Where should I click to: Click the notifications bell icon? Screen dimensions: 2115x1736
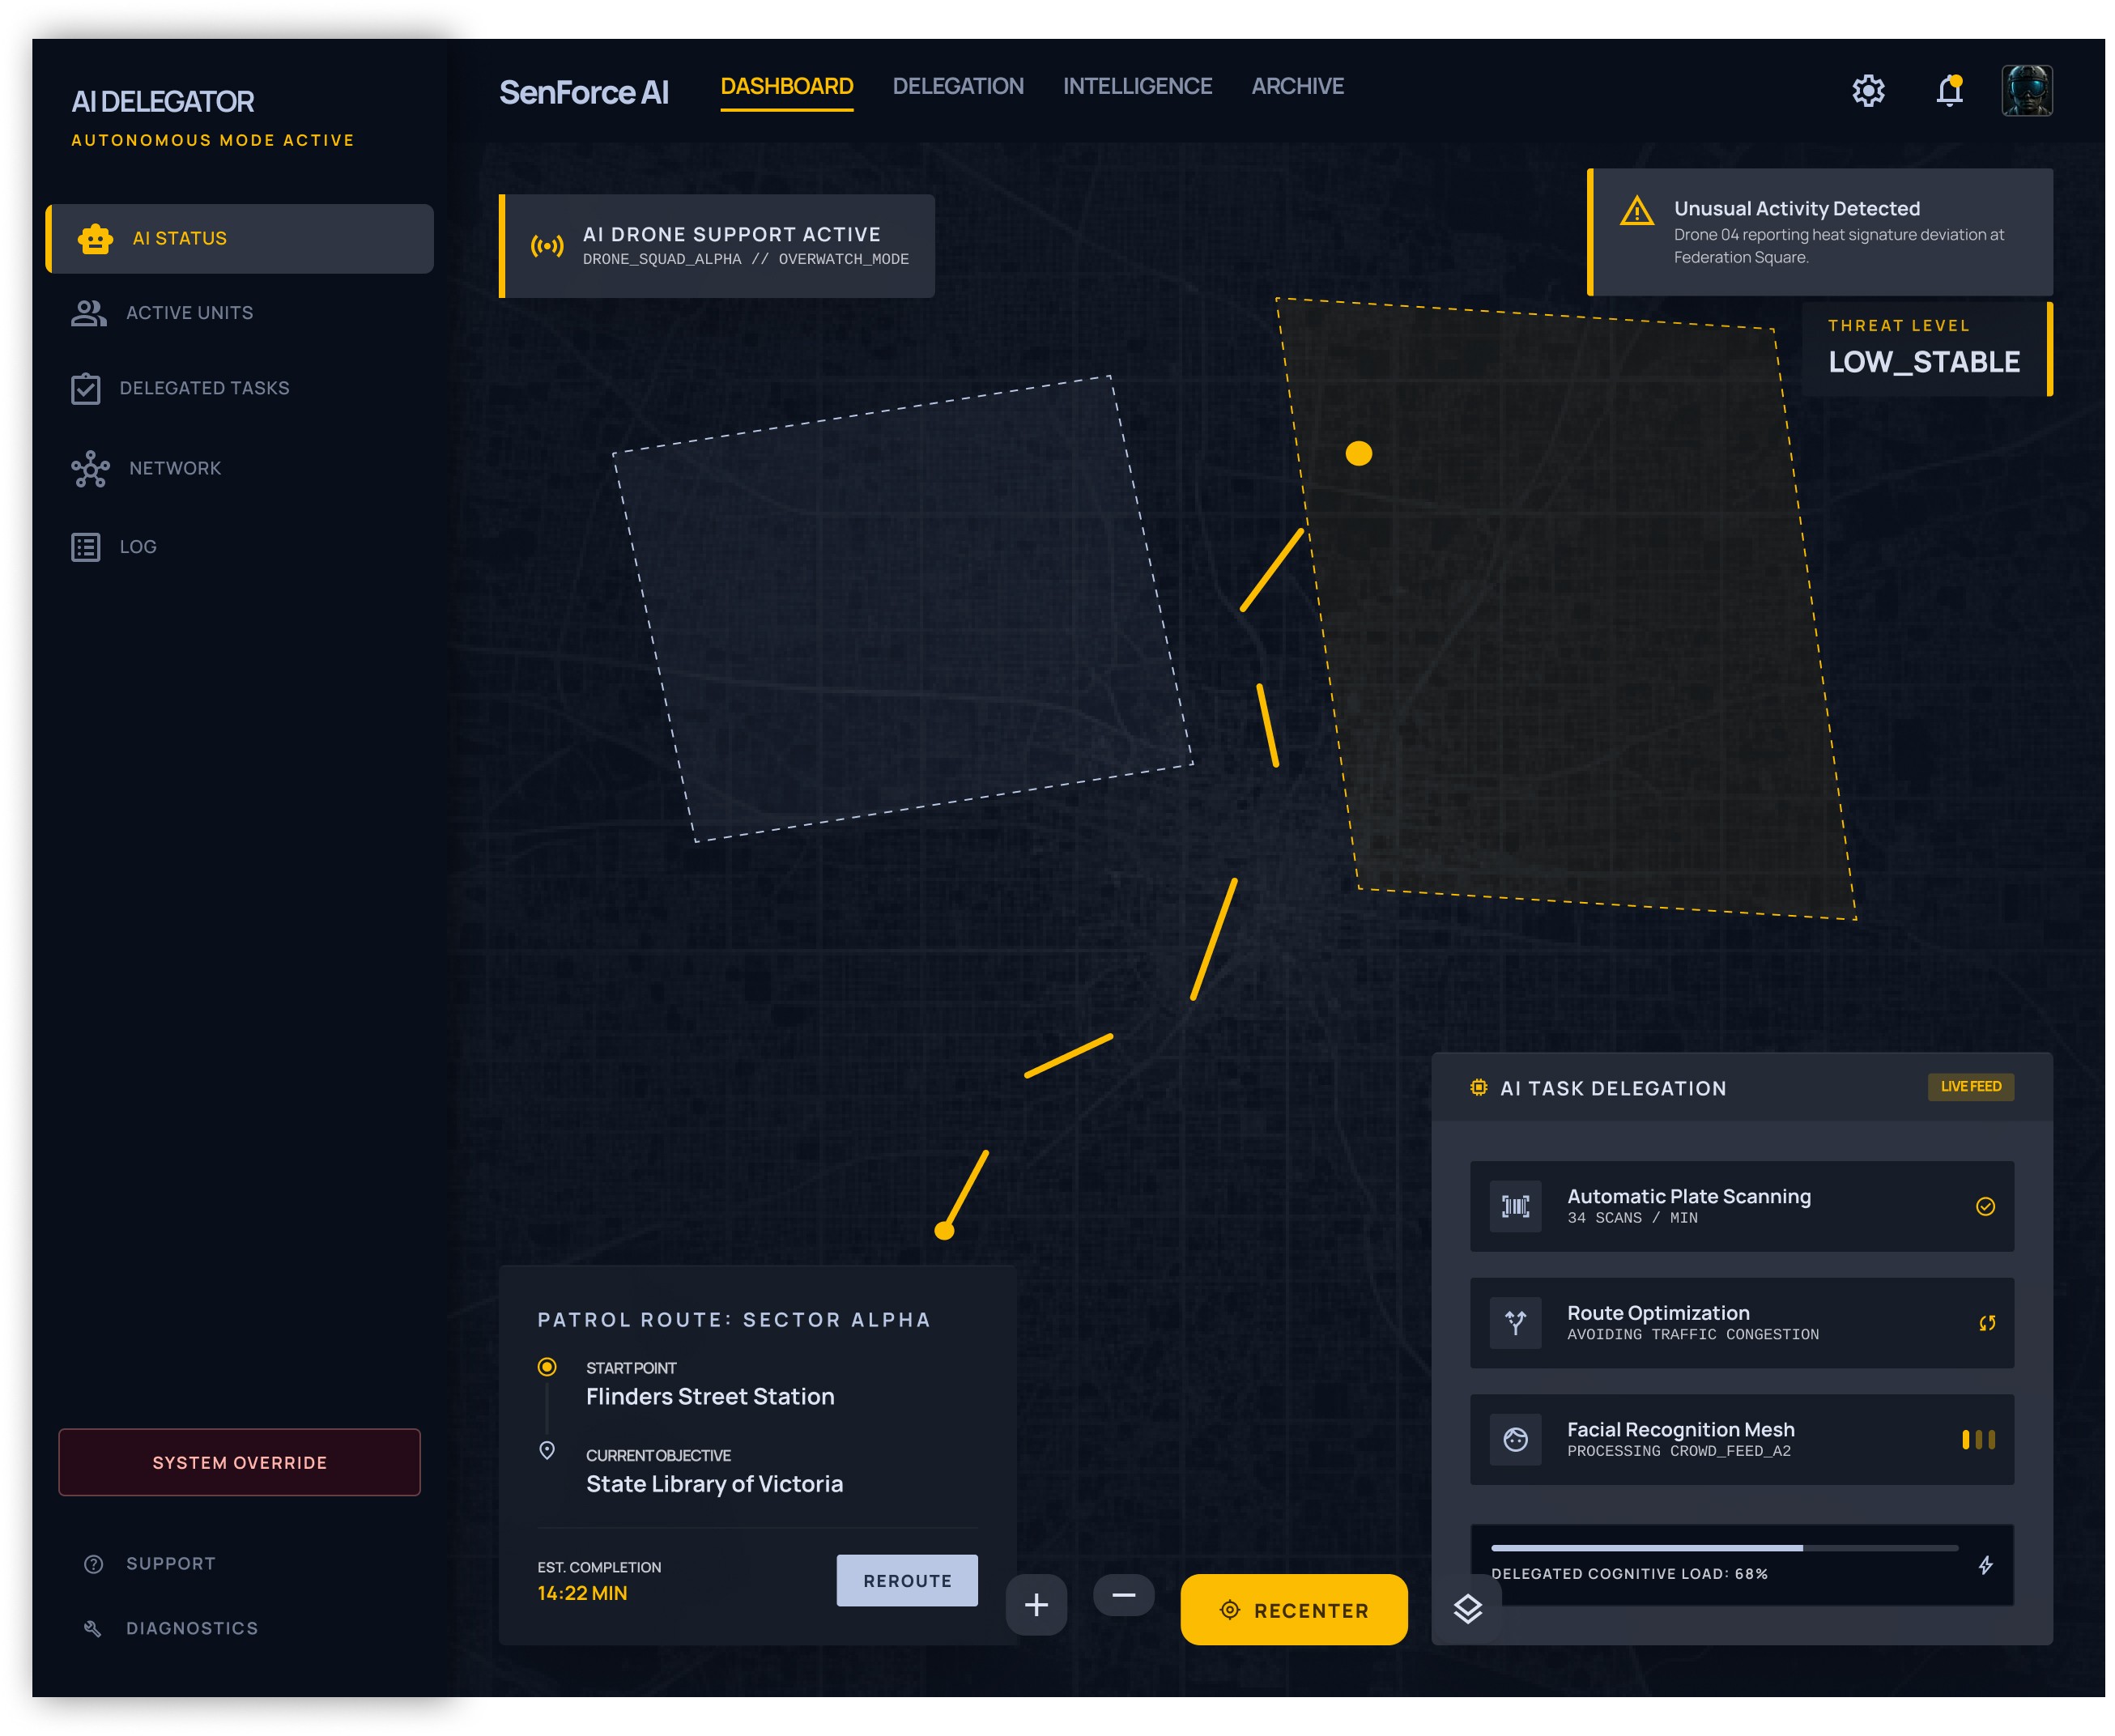pos(1948,91)
